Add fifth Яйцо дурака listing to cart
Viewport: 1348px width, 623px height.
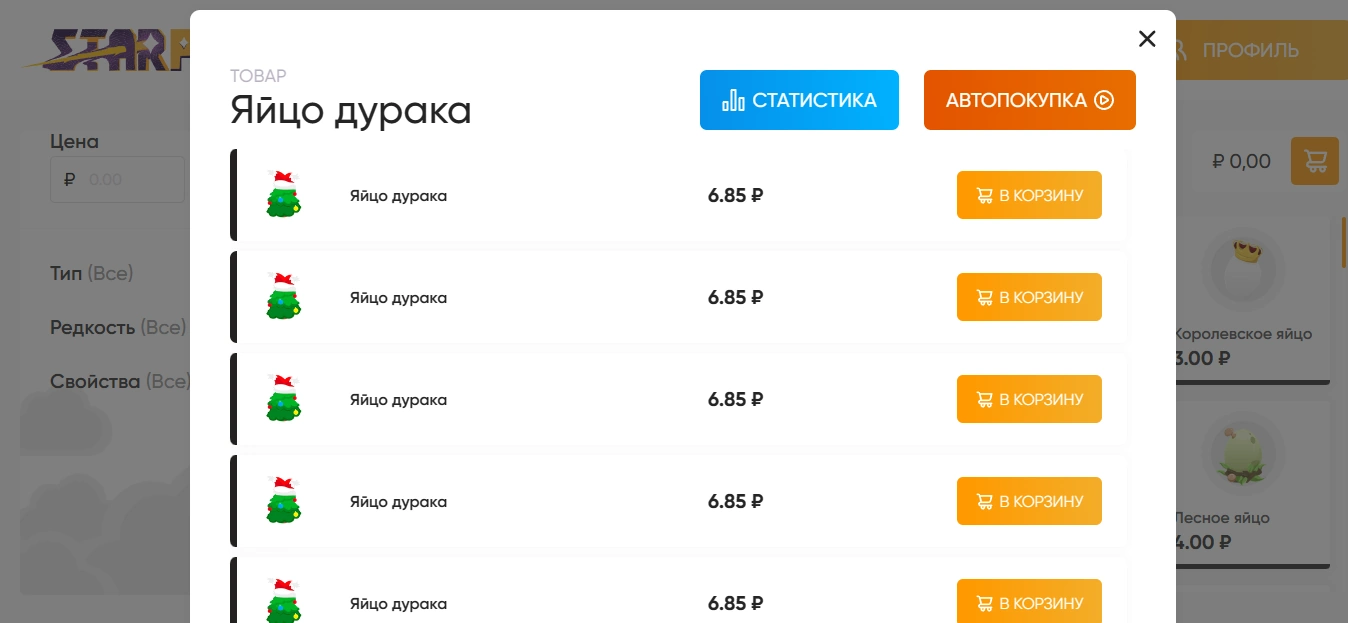click(1029, 603)
